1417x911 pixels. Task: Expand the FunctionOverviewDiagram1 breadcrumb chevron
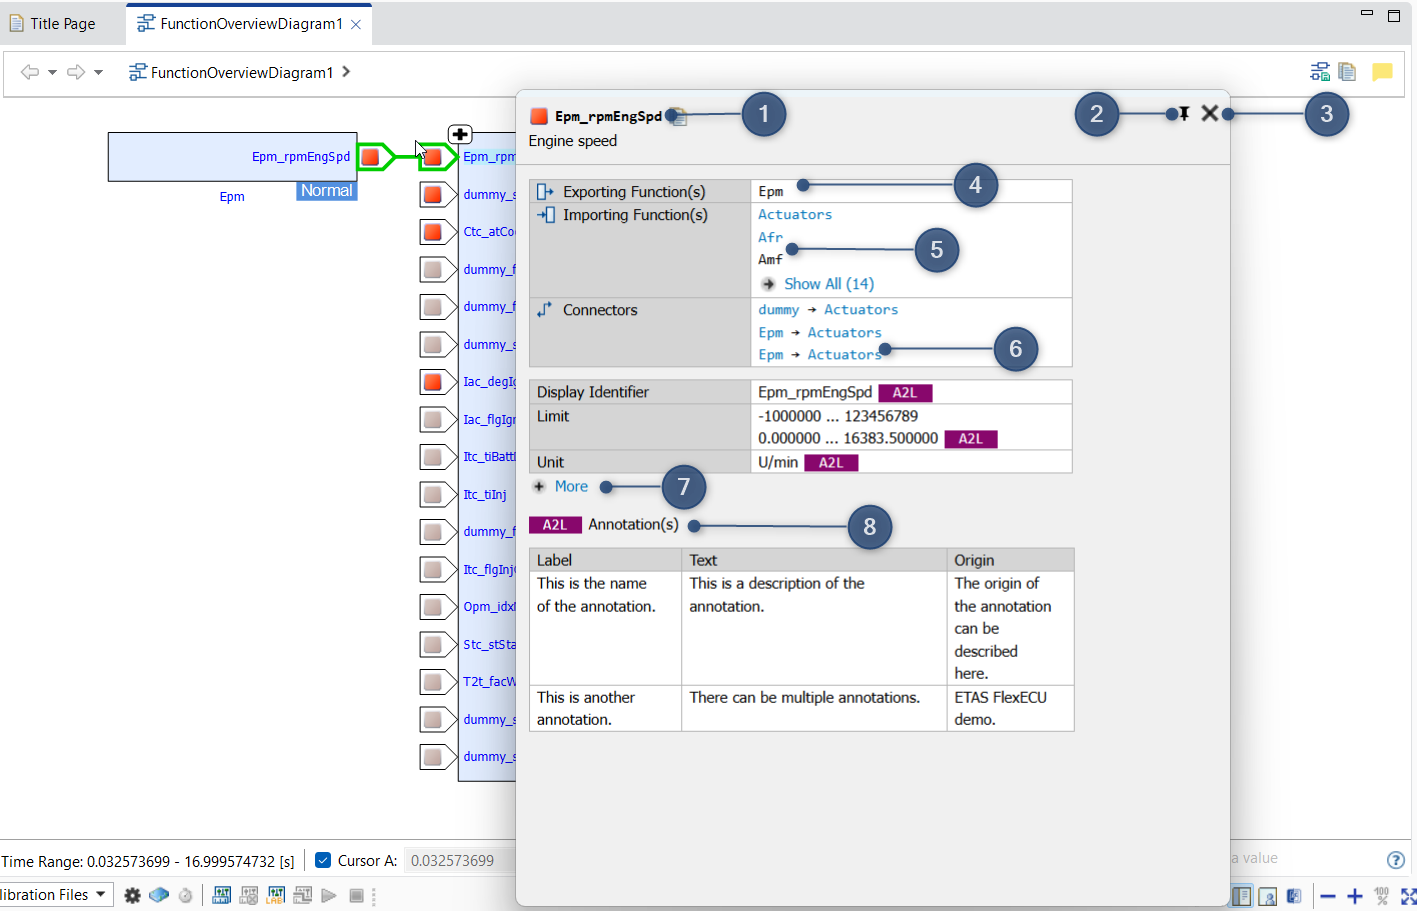pyautogui.click(x=346, y=72)
